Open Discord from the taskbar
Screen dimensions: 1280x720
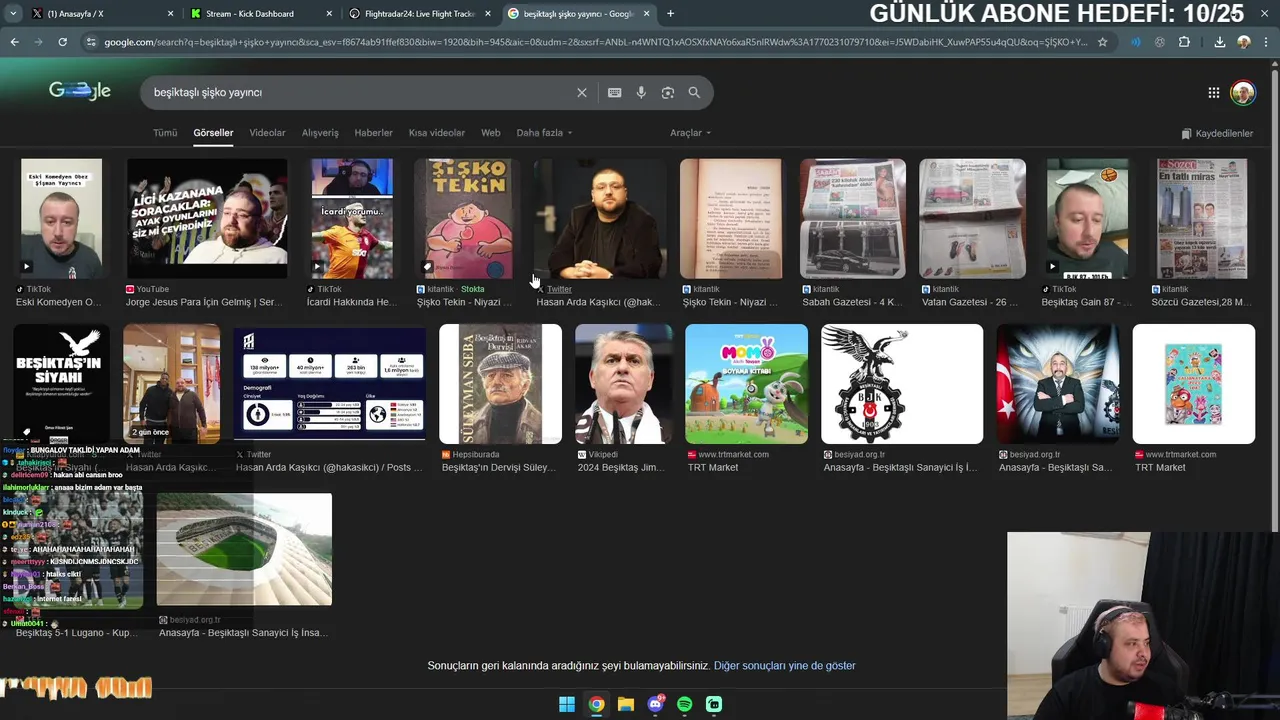tap(655, 704)
